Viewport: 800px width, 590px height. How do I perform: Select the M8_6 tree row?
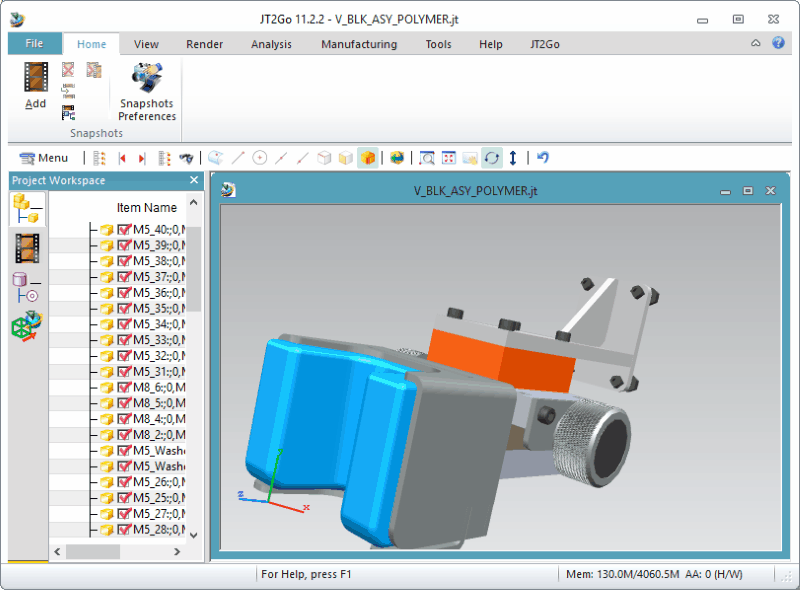tap(117, 387)
